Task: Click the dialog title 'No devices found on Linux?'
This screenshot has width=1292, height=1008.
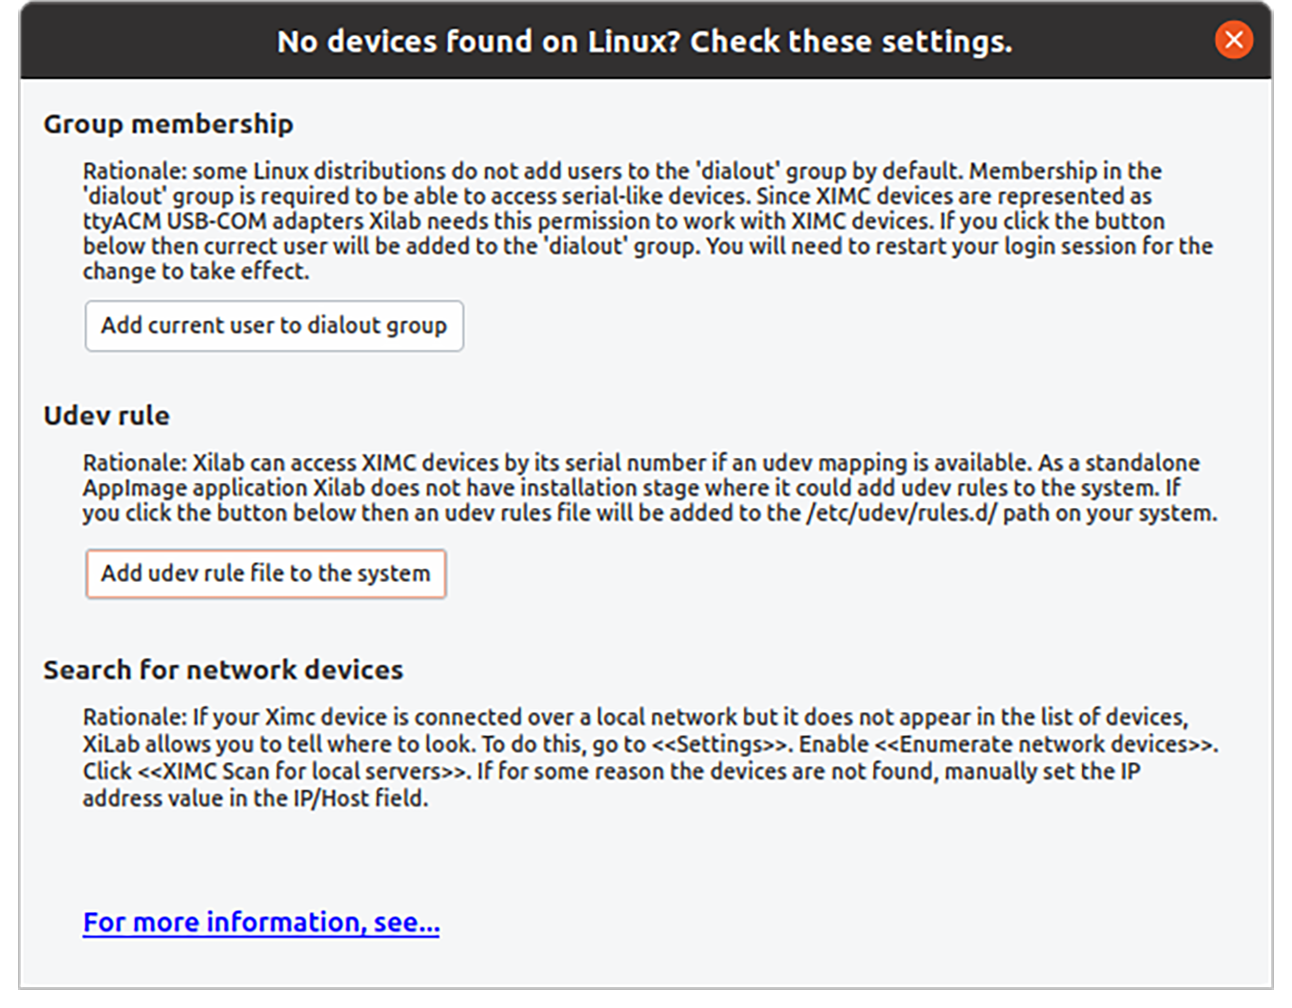Action: pyautogui.click(x=644, y=42)
